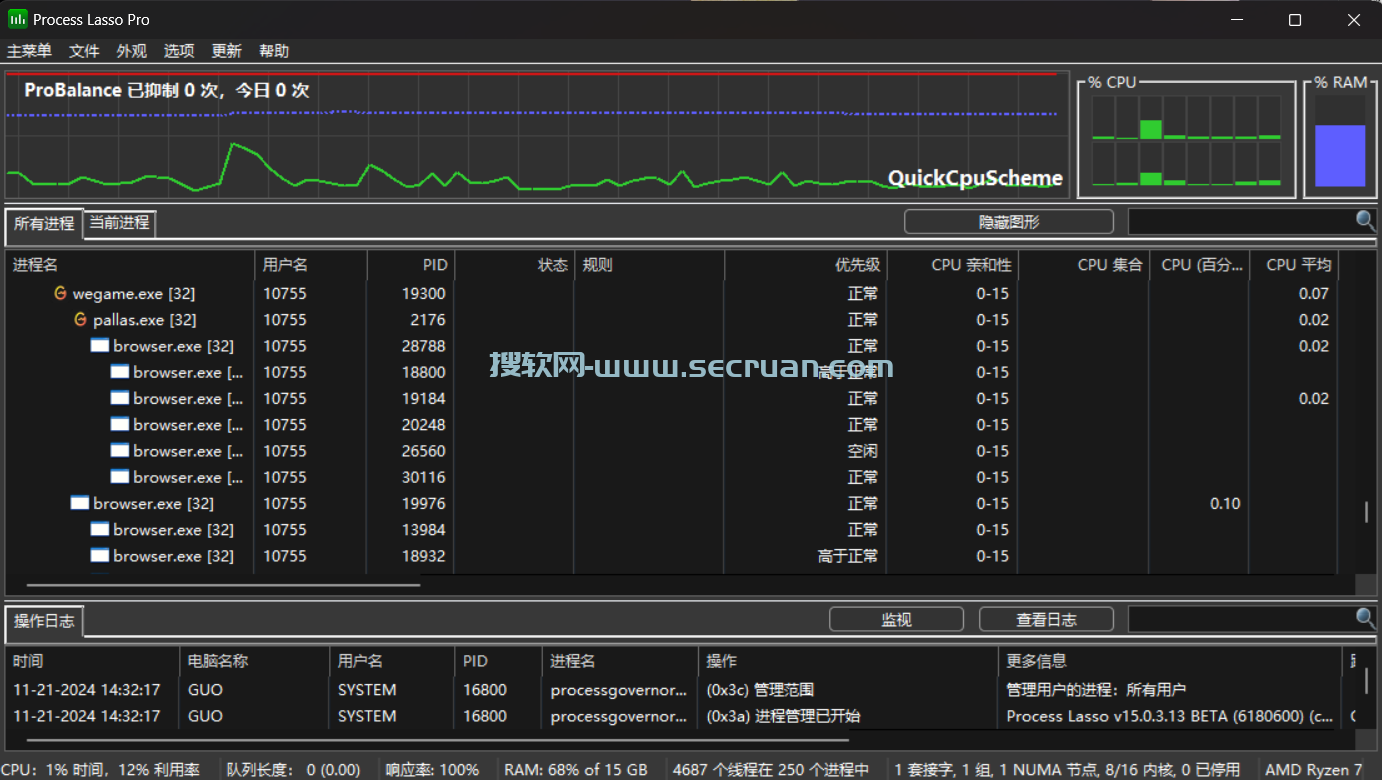The image size is (1382, 780).
Task: Open the 帮助 menu
Action: pyautogui.click(x=274, y=51)
